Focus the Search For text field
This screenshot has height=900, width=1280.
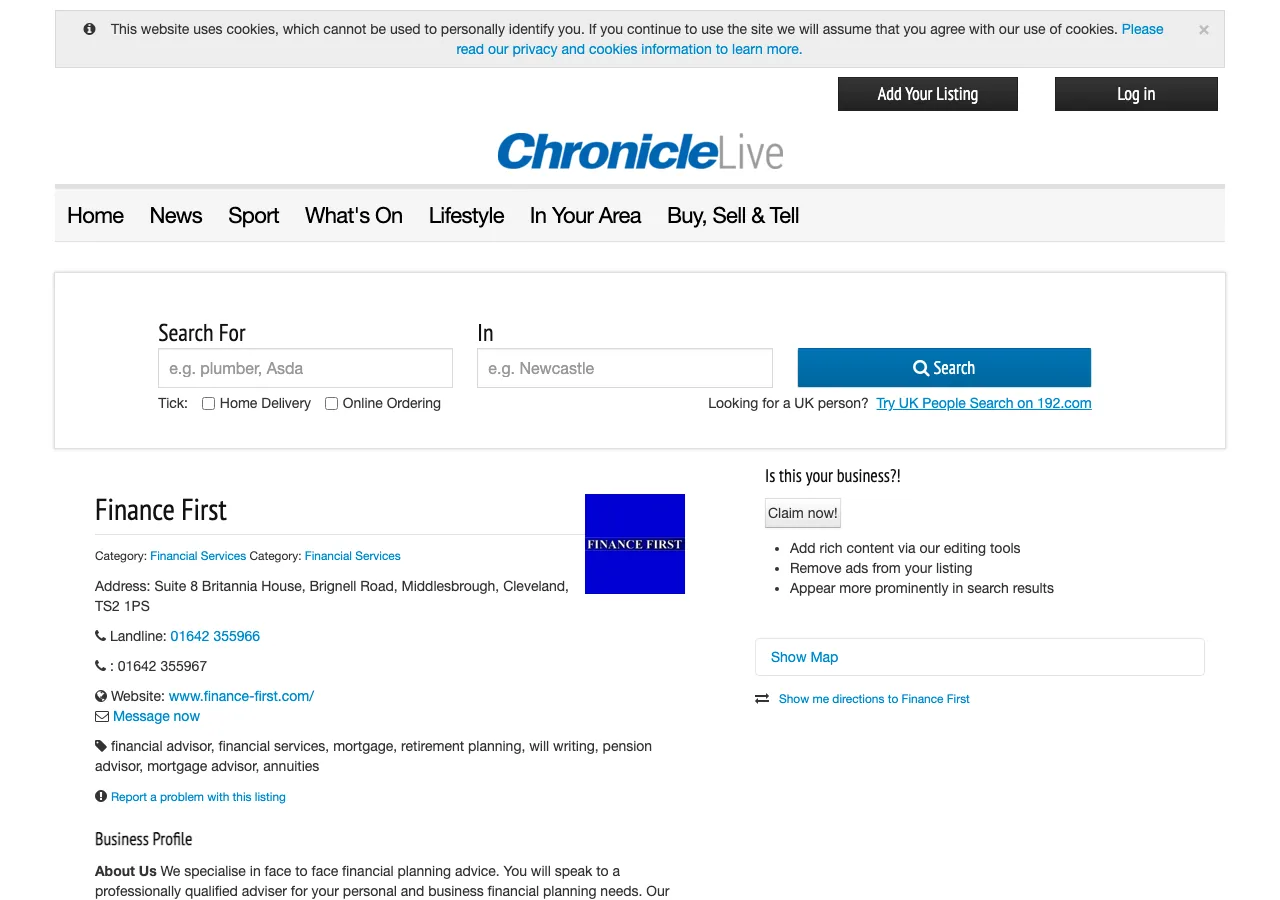(305, 368)
